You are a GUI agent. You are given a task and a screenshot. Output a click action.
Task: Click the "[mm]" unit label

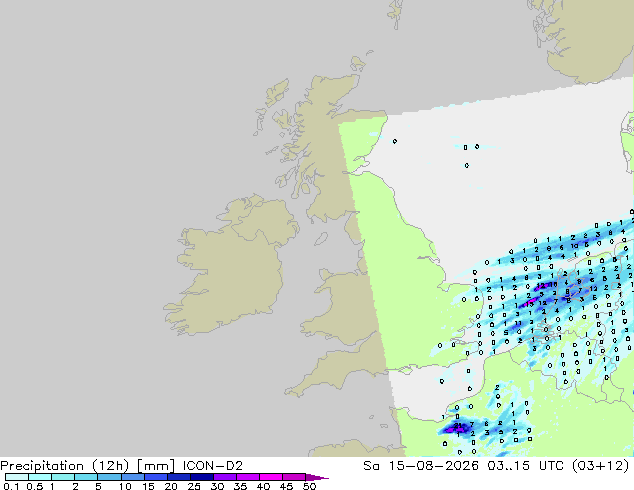pyautogui.click(x=156, y=466)
